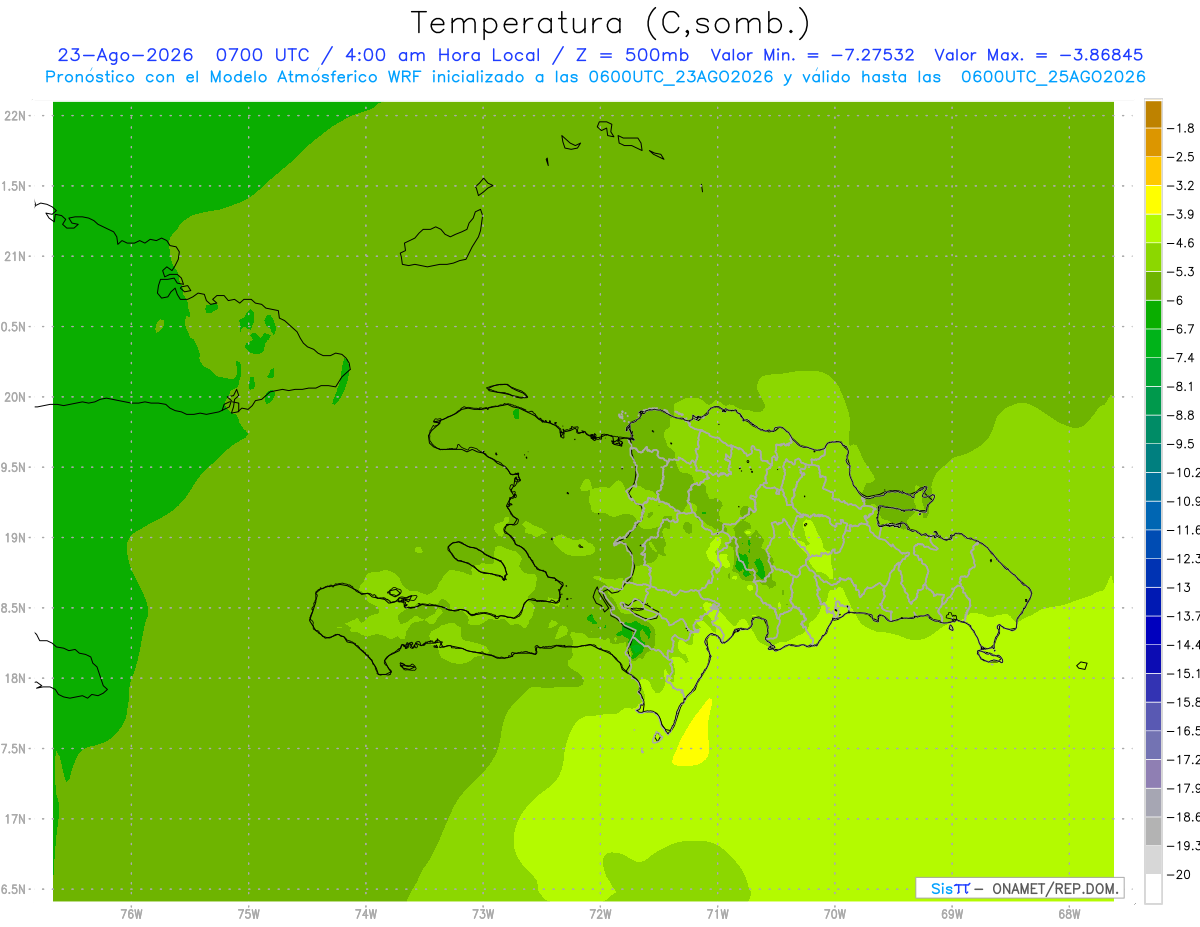Click the '-3.2' legend value

click(x=1181, y=186)
